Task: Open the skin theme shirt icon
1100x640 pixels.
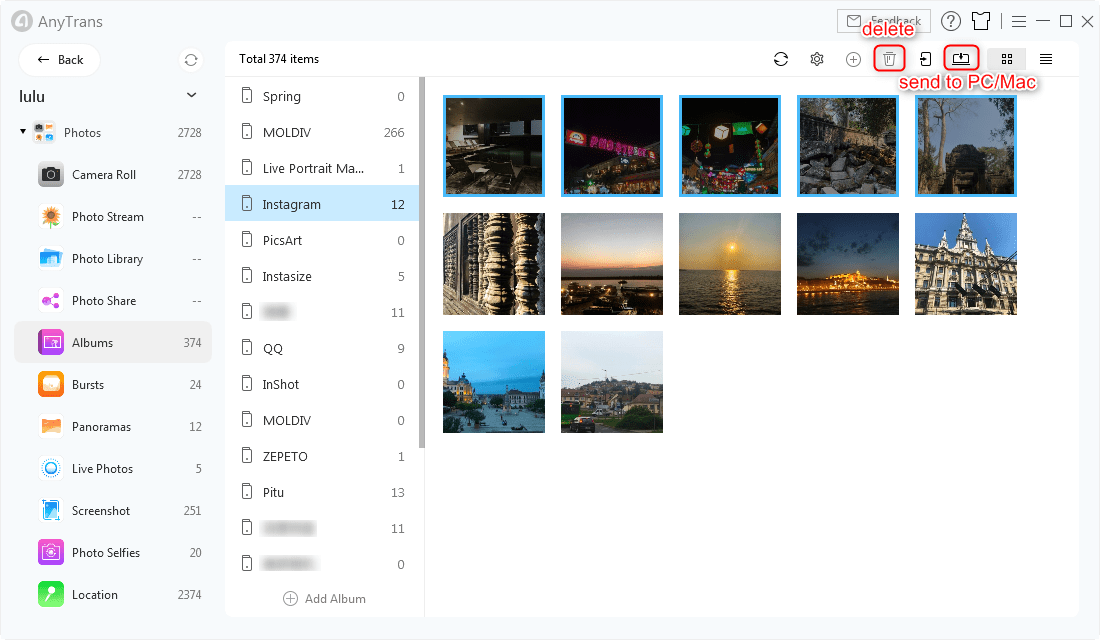Action: [981, 22]
